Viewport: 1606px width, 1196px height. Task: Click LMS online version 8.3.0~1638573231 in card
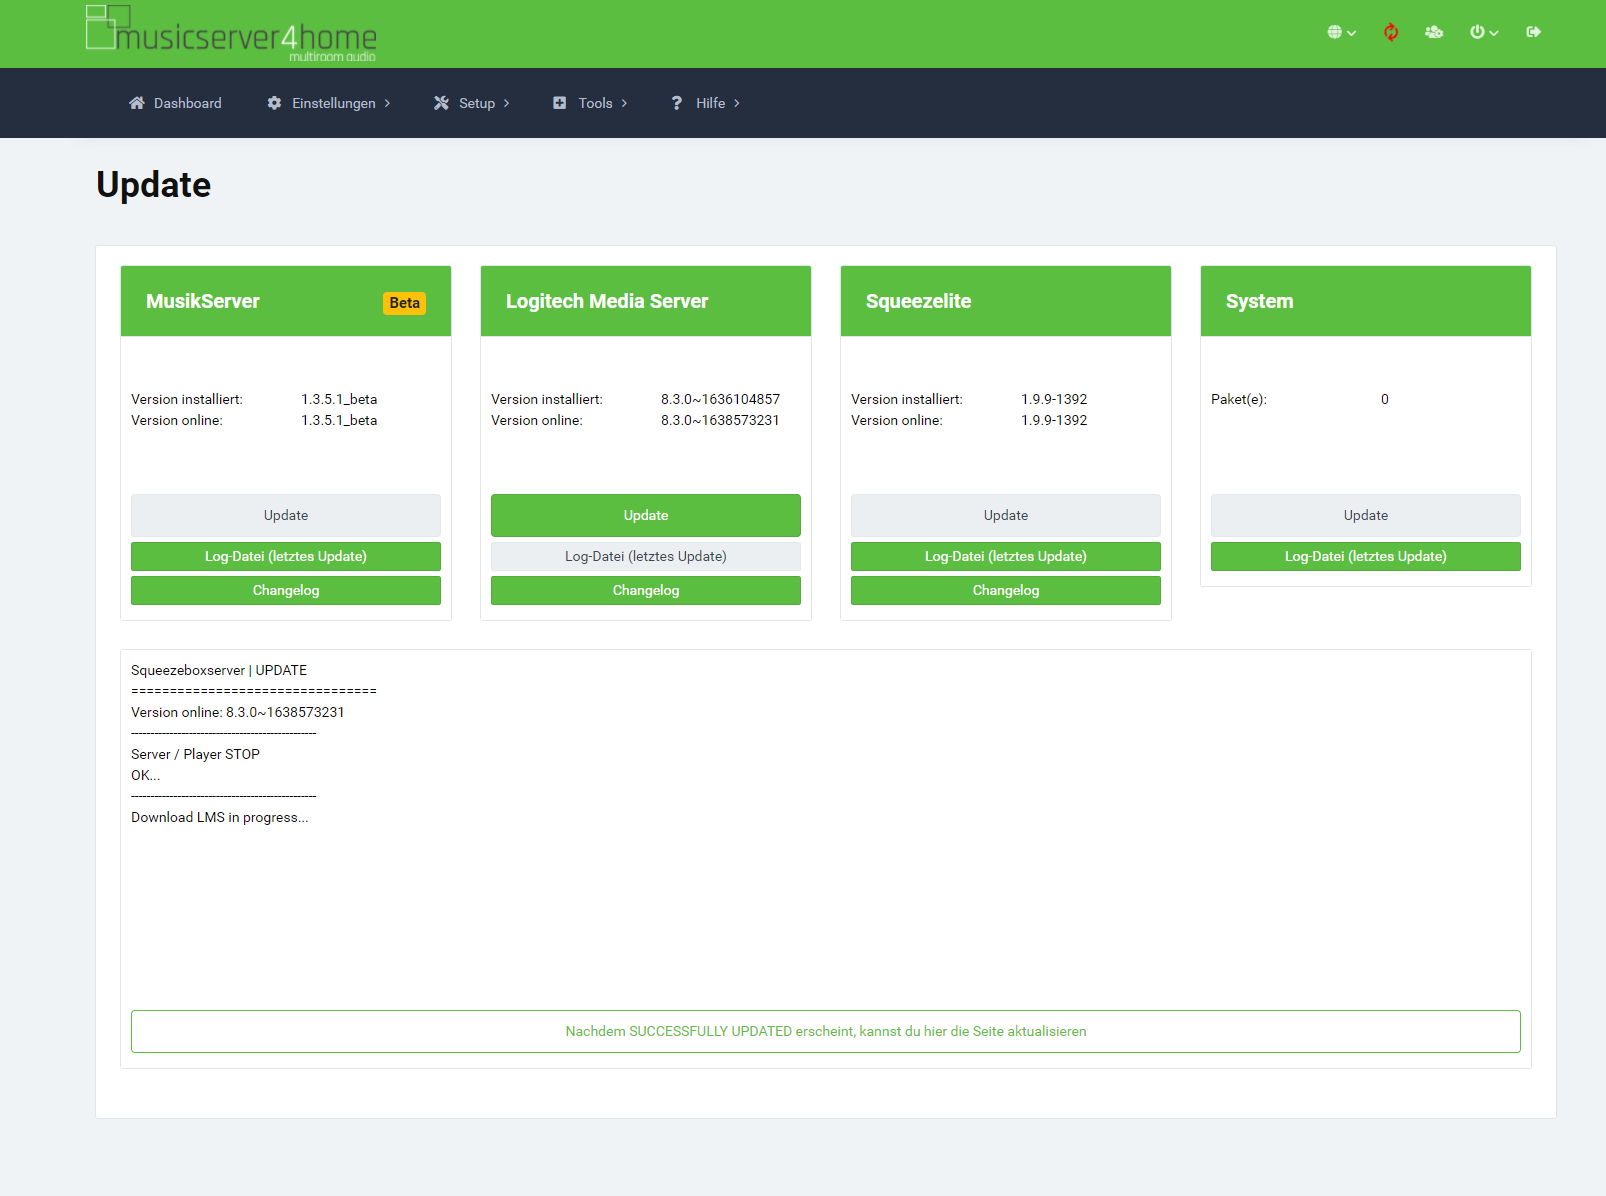coord(720,420)
